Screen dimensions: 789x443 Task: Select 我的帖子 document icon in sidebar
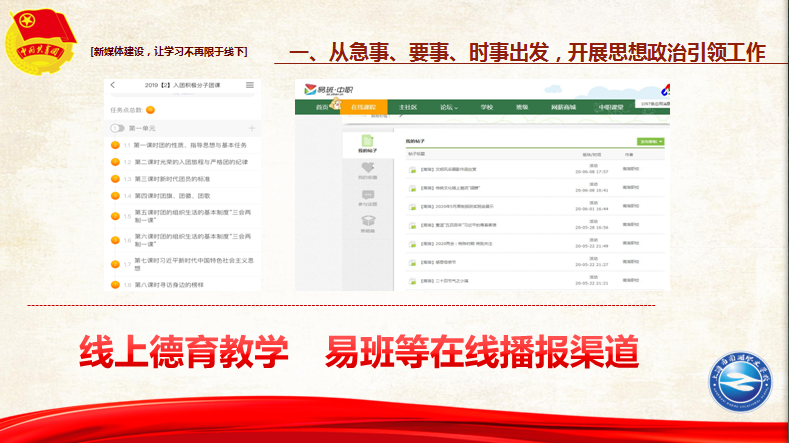click(x=368, y=143)
